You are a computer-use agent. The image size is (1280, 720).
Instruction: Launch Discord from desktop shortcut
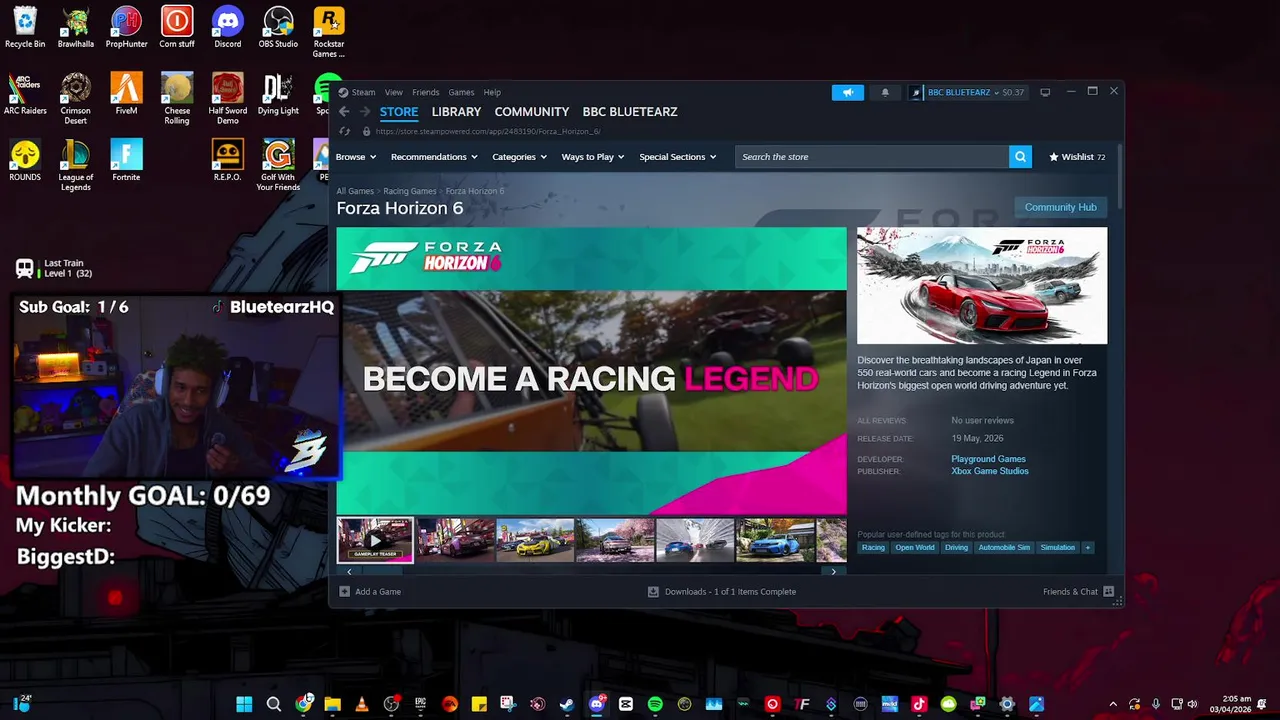228,27
